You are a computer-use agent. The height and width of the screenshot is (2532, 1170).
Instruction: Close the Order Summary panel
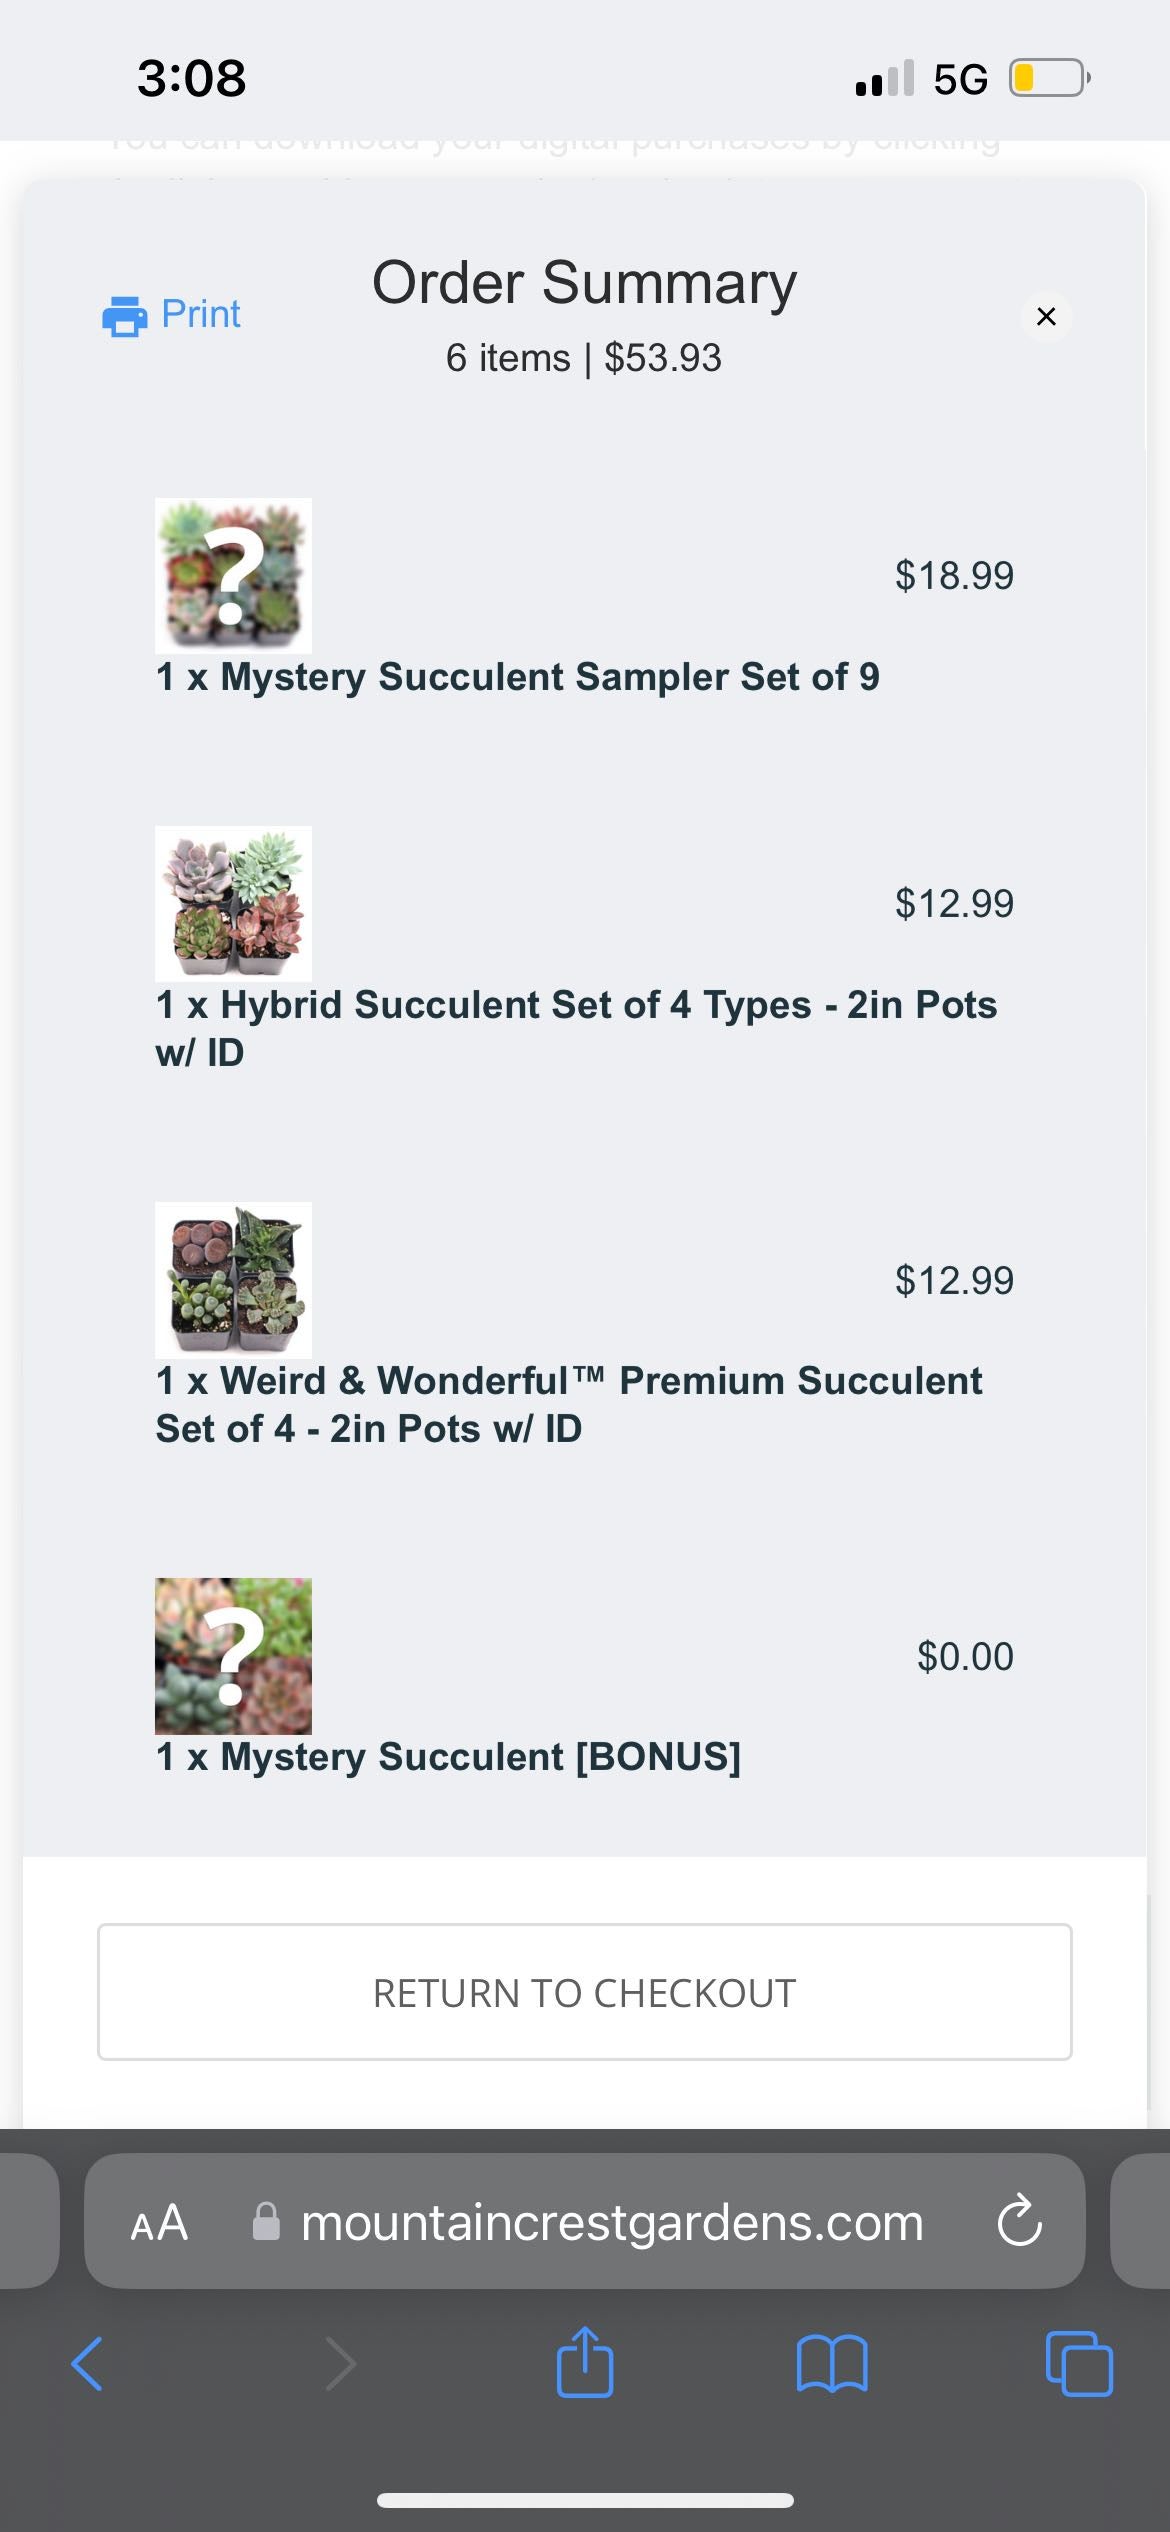coord(1046,316)
